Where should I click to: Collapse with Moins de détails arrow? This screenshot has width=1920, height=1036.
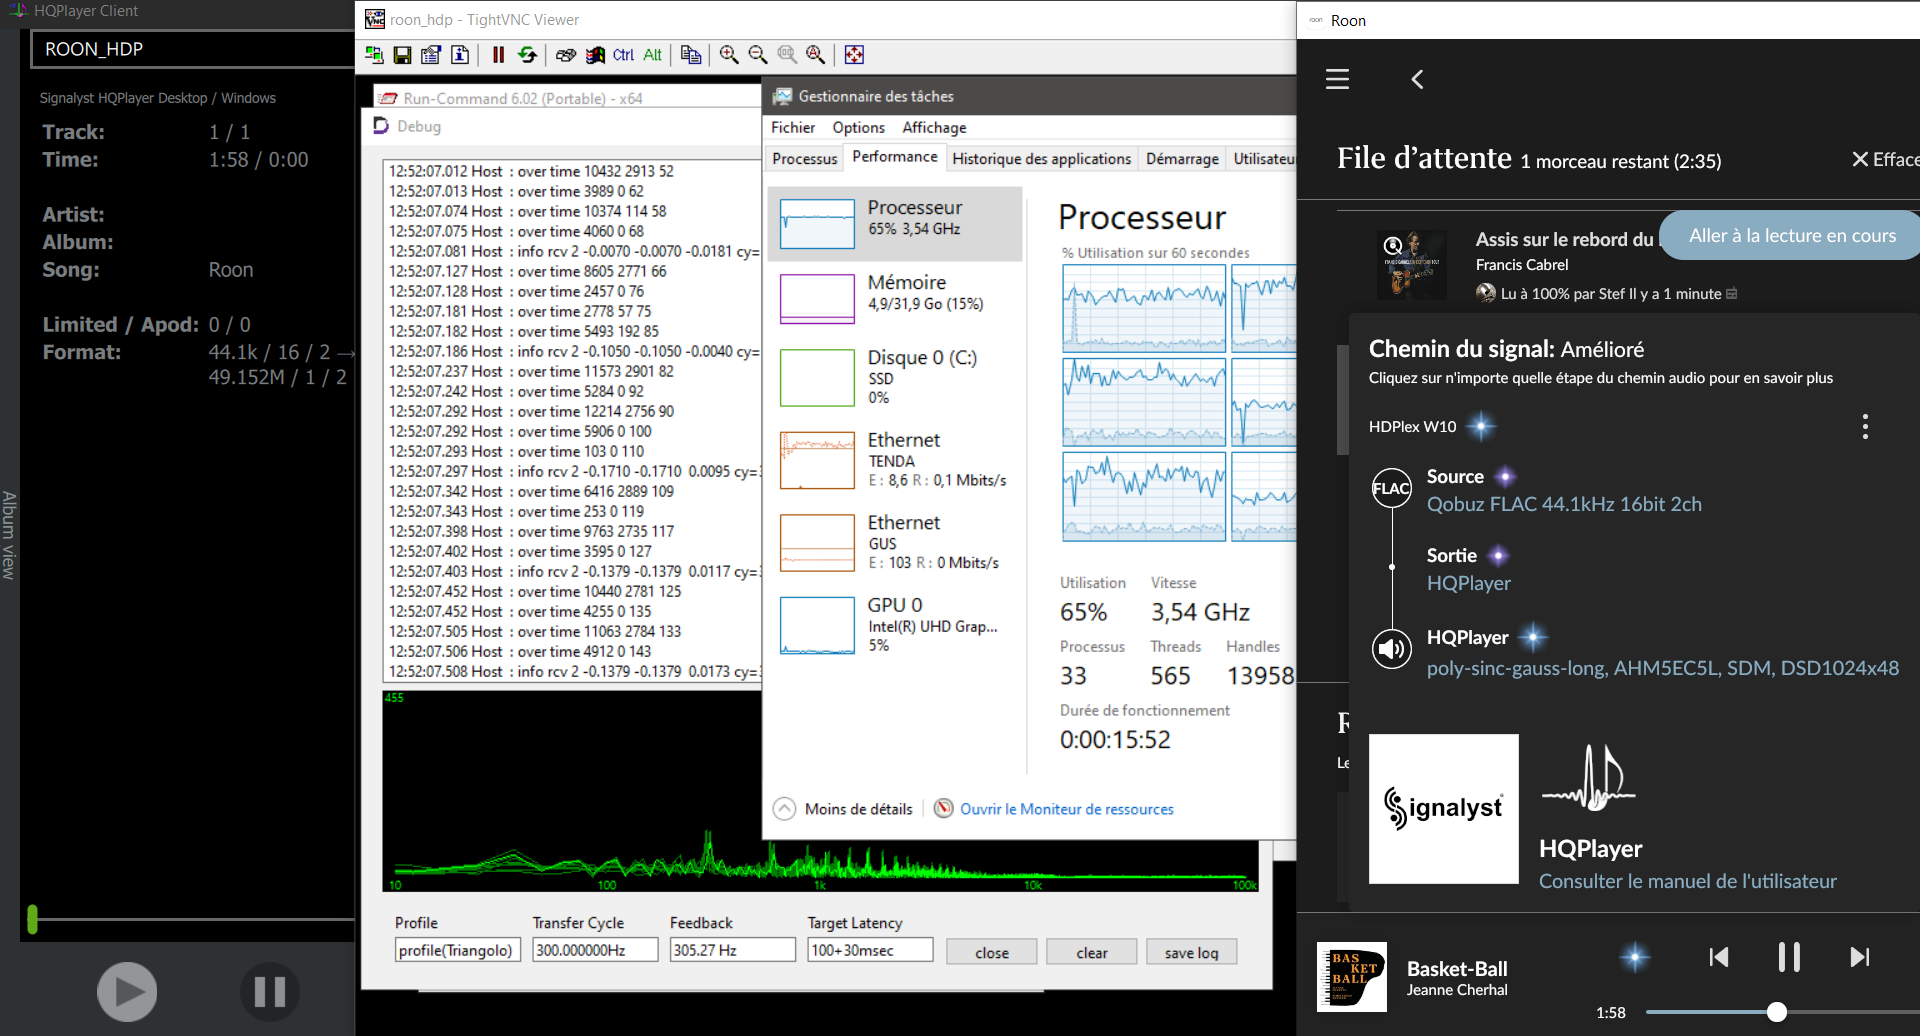(x=784, y=809)
